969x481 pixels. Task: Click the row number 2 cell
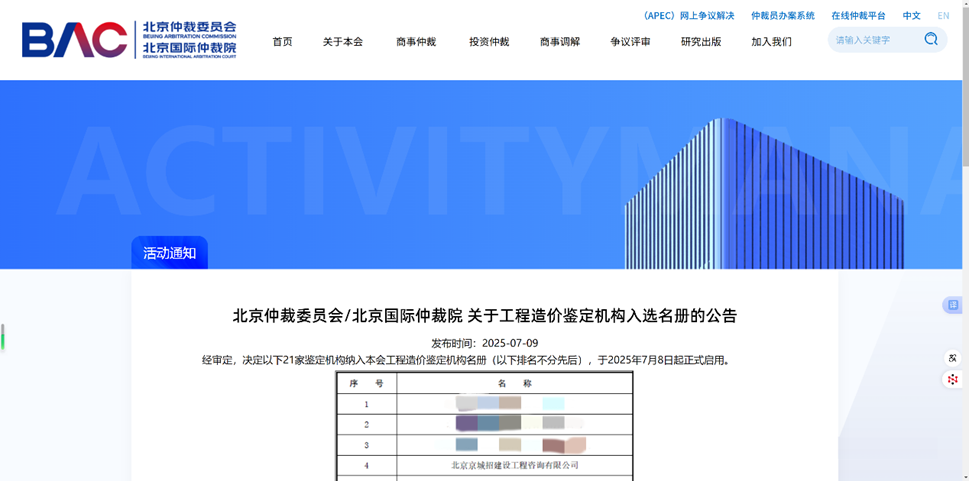tap(366, 425)
